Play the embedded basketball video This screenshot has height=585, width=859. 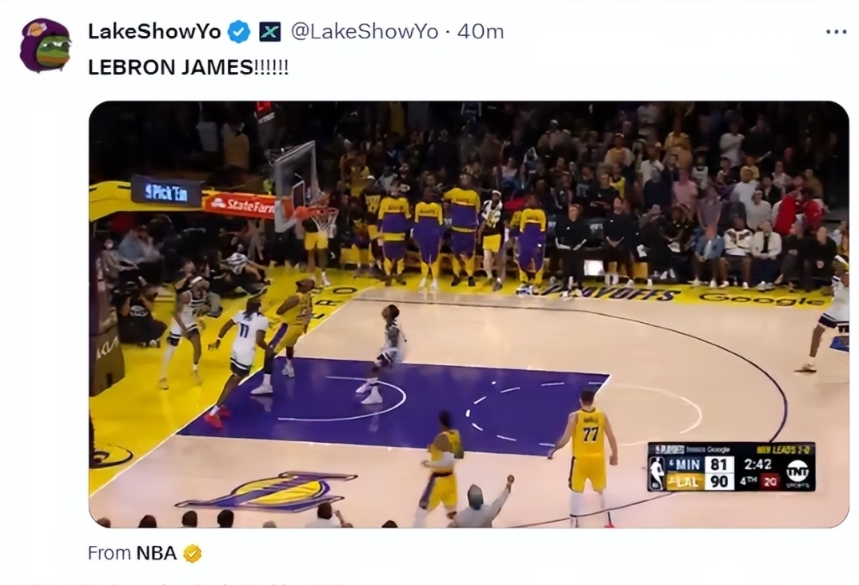click(x=469, y=314)
